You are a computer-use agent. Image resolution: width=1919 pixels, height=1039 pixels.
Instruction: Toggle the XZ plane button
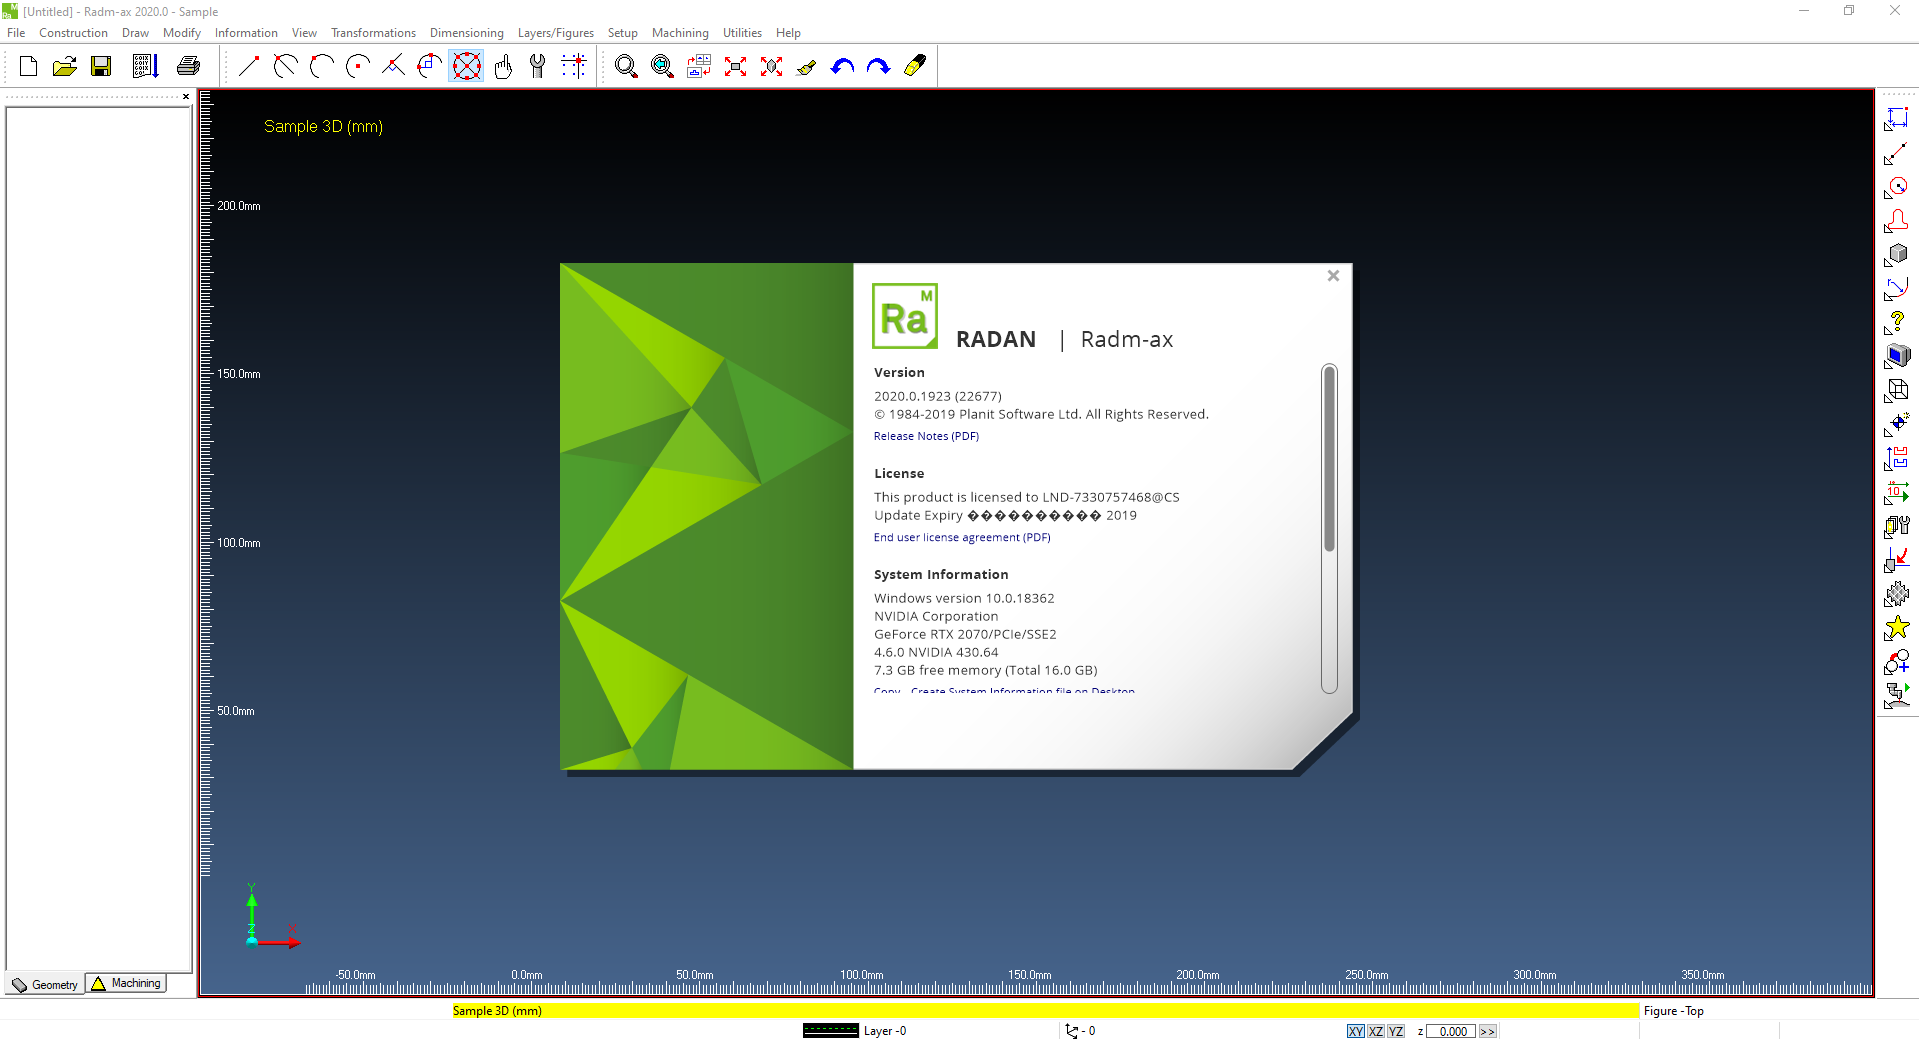click(x=1376, y=1031)
